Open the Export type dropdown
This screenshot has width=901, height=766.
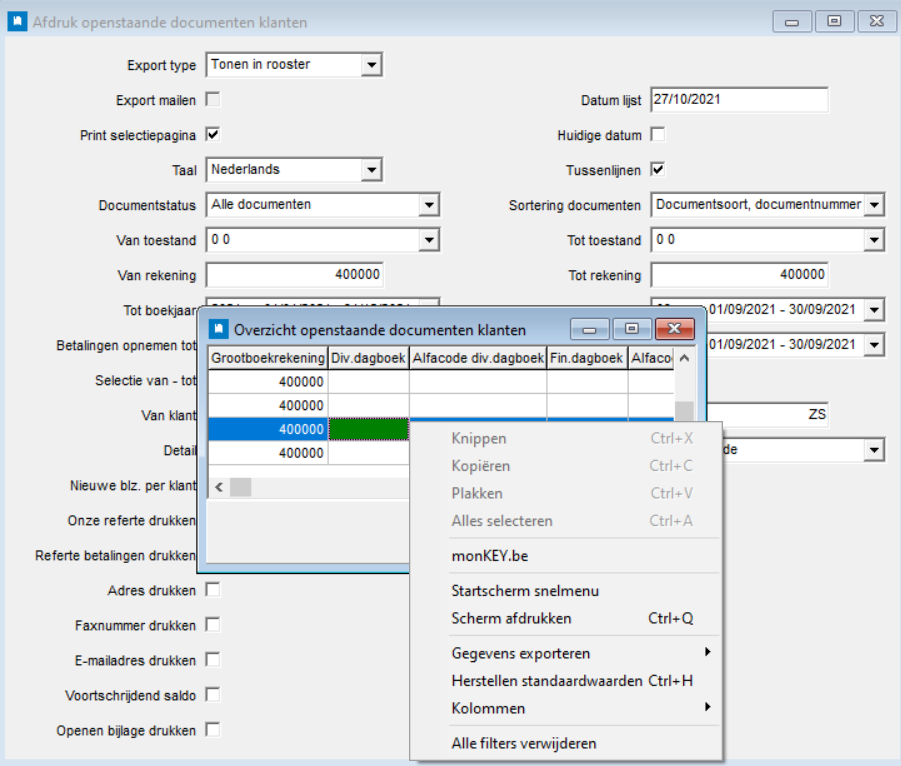[x=372, y=65]
